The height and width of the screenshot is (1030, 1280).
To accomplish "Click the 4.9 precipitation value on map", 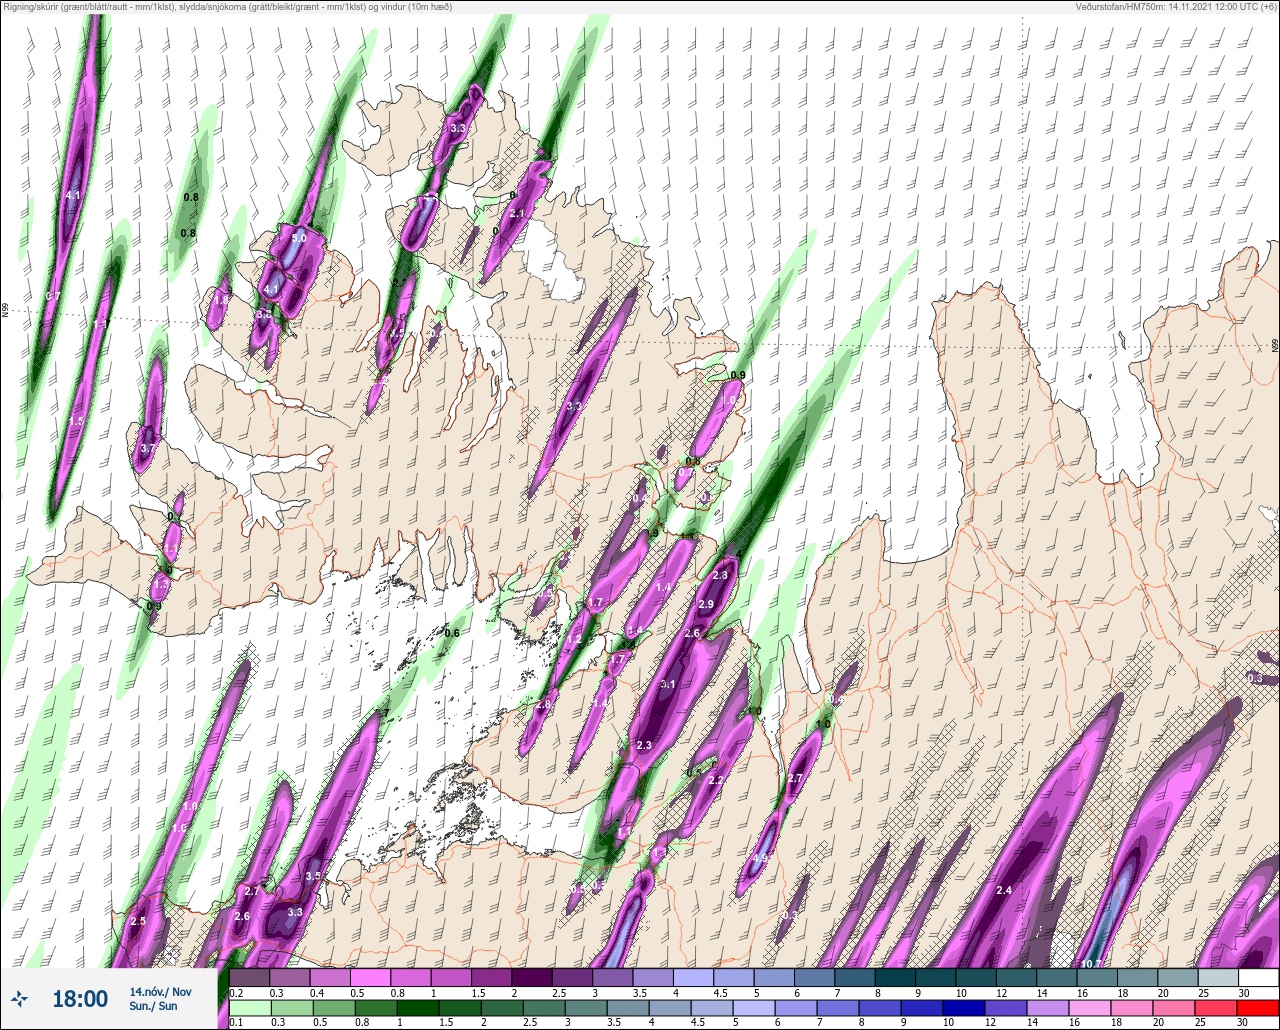I will 760,858.
